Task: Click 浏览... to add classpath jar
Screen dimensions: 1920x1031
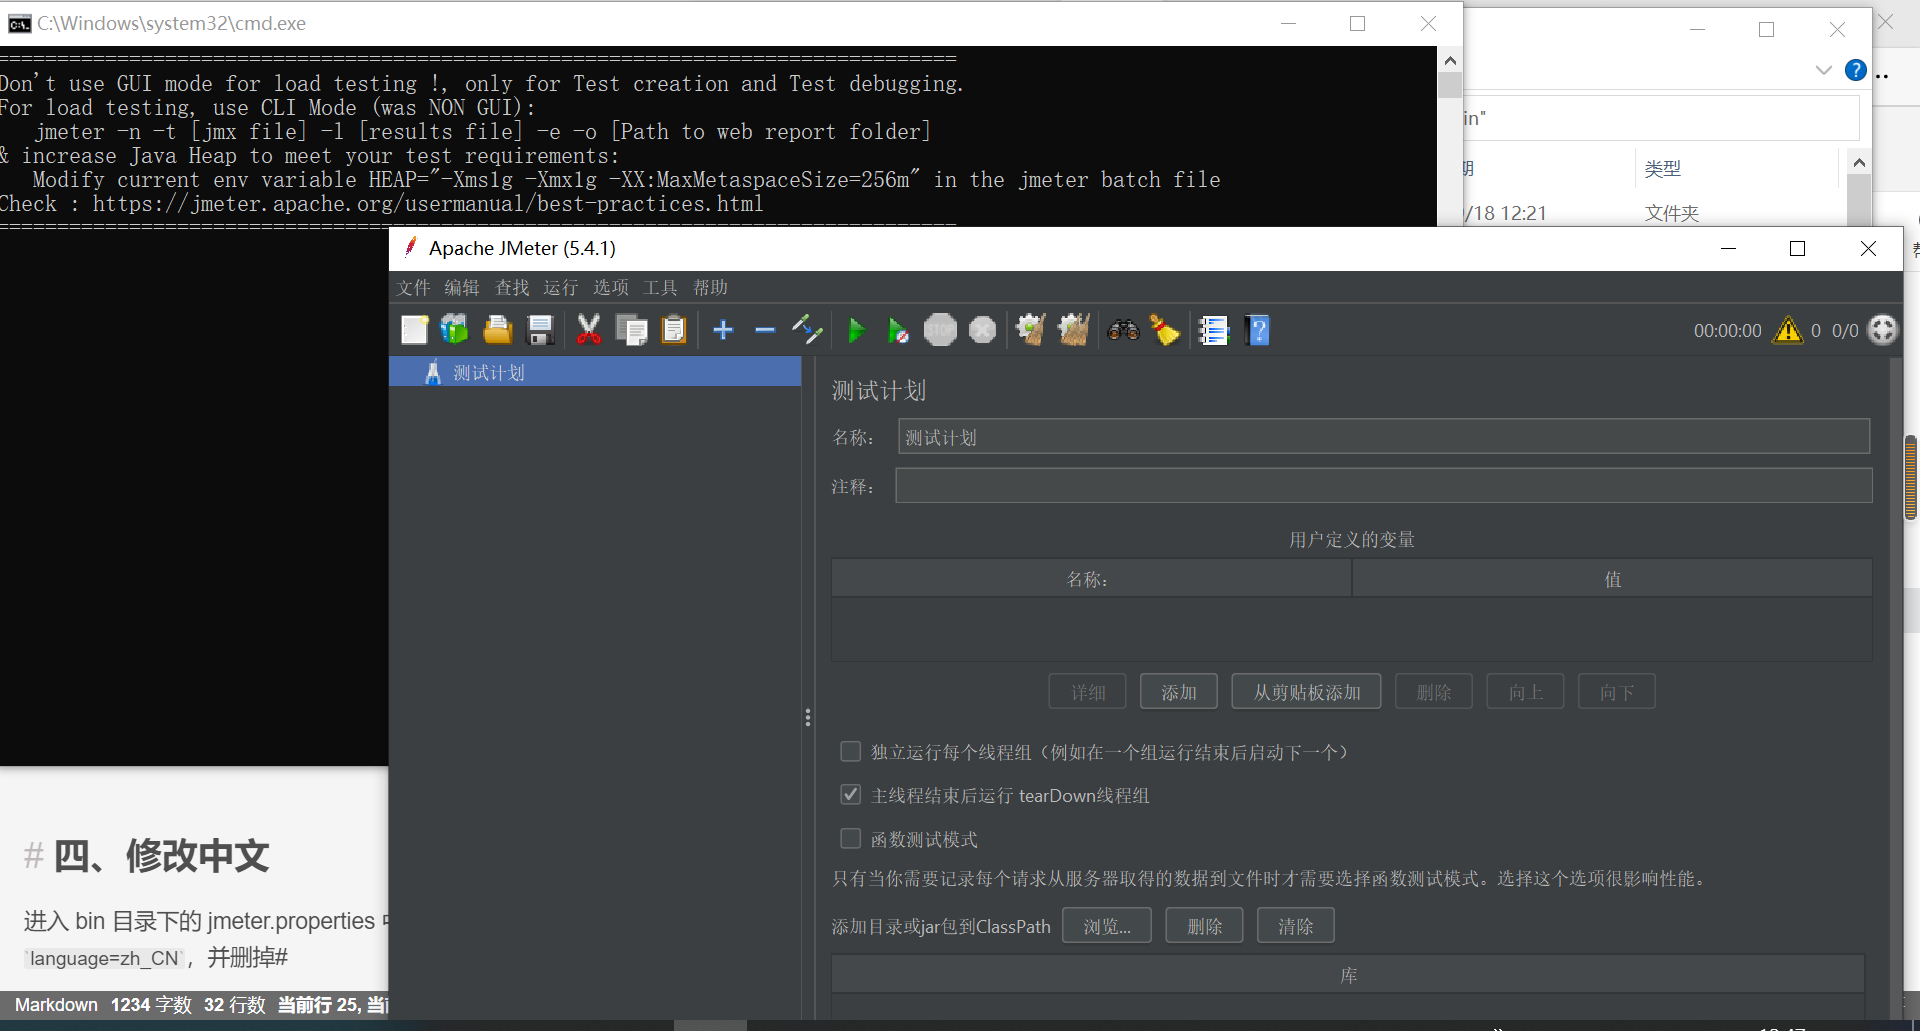Action: [1107, 926]
